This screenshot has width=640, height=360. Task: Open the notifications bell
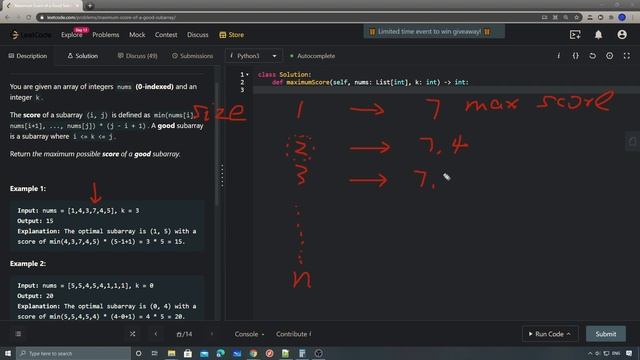598,35
